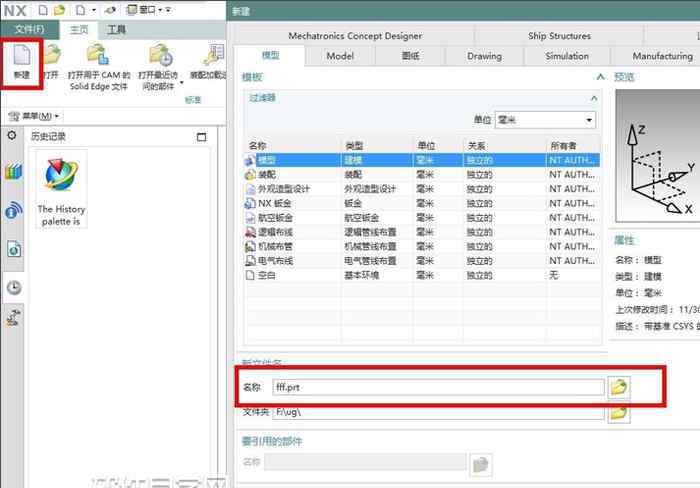Click the first new-document icon in the quick access bar
This screenshot has height=488, width=700.
click(43, 9)
